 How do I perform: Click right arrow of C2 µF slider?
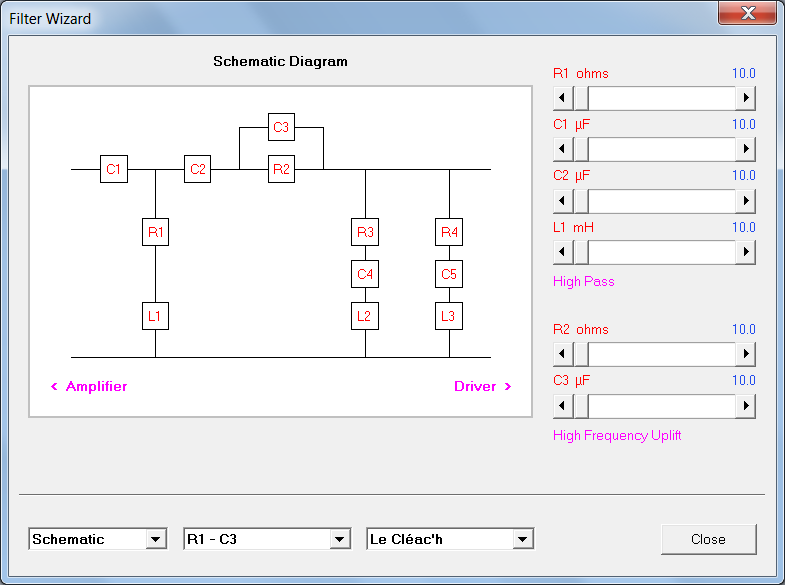coord(745,201)
